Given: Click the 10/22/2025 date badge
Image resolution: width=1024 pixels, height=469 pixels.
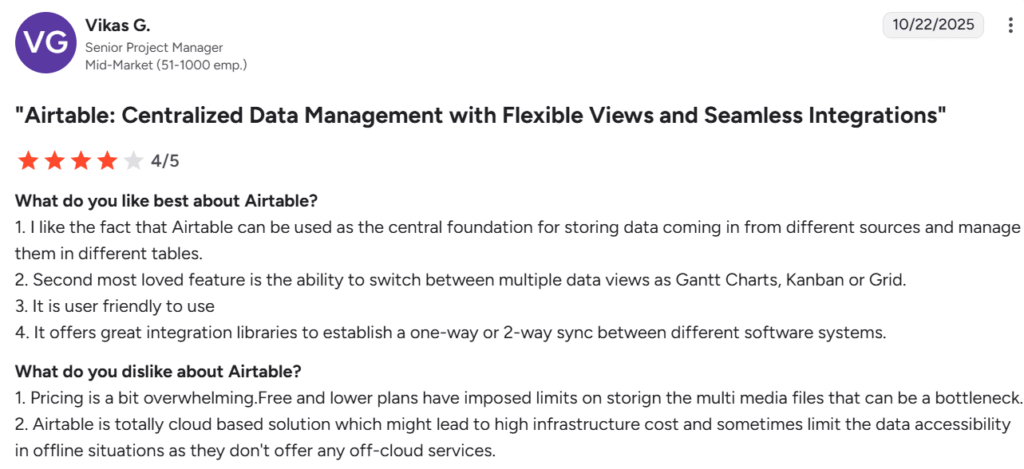Looking at the screenshot, I should click(x=933, y=25).
